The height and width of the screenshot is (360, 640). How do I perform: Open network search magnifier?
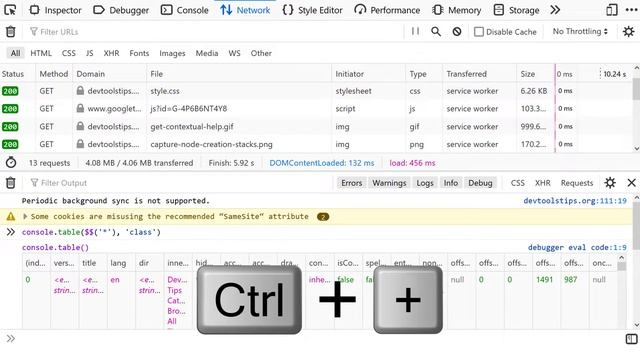436,31
